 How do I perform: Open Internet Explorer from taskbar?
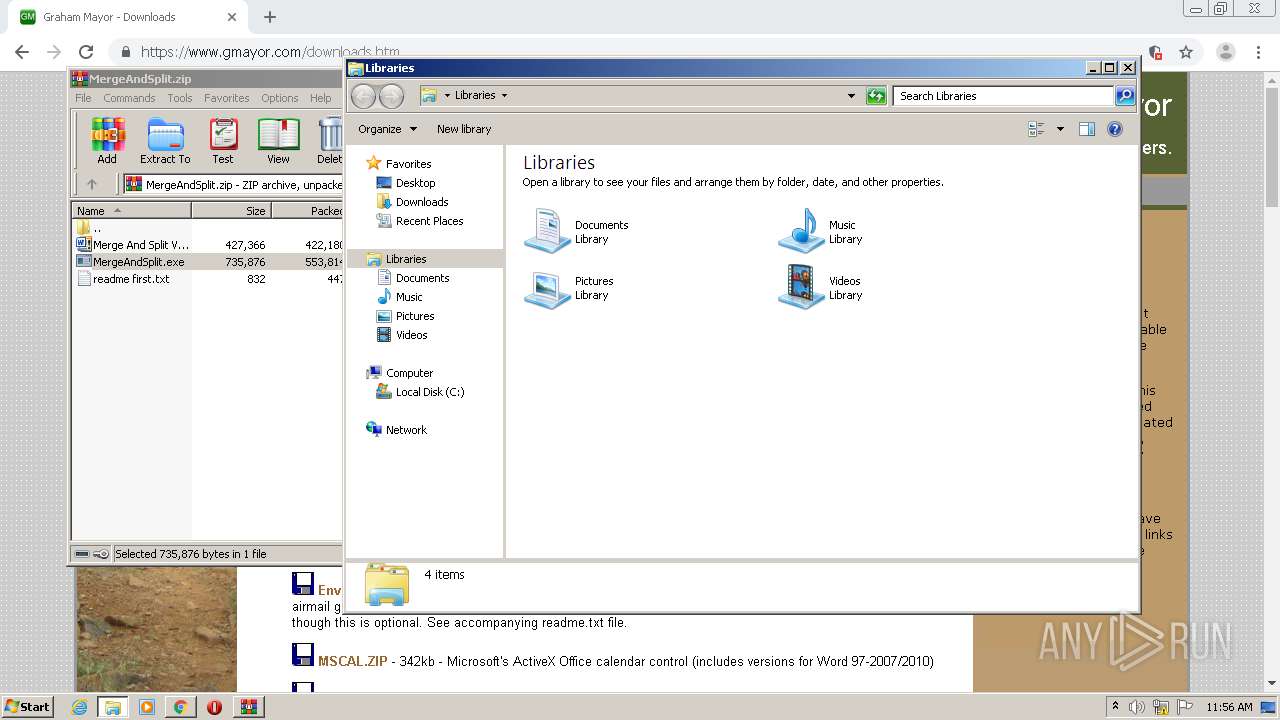coord(79,707)
